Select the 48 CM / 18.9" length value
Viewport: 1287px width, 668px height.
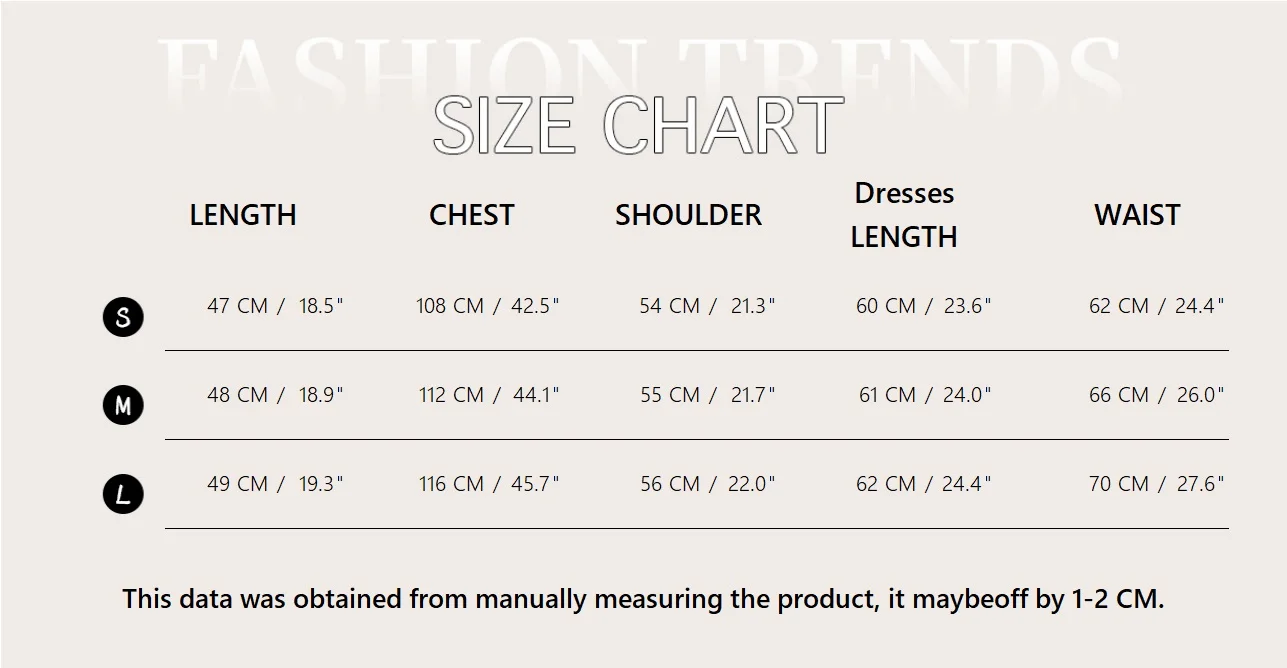point(275,395)
